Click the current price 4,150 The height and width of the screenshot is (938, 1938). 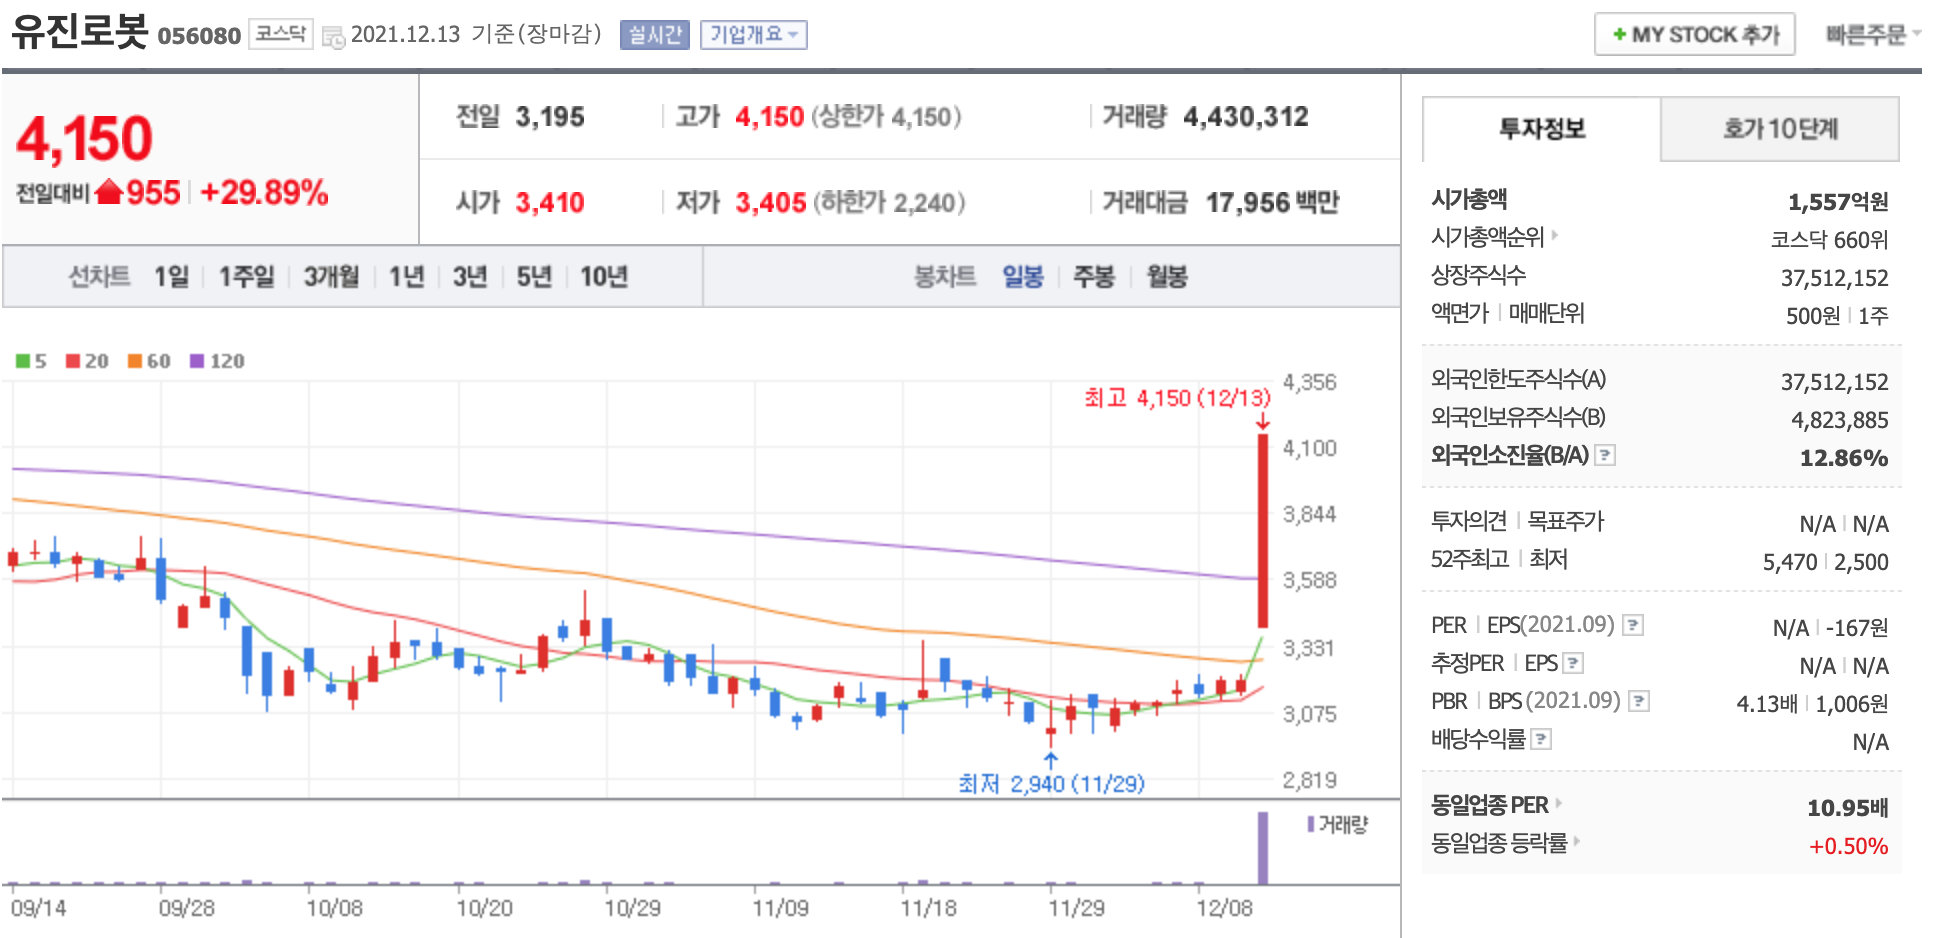pos(85,138)
